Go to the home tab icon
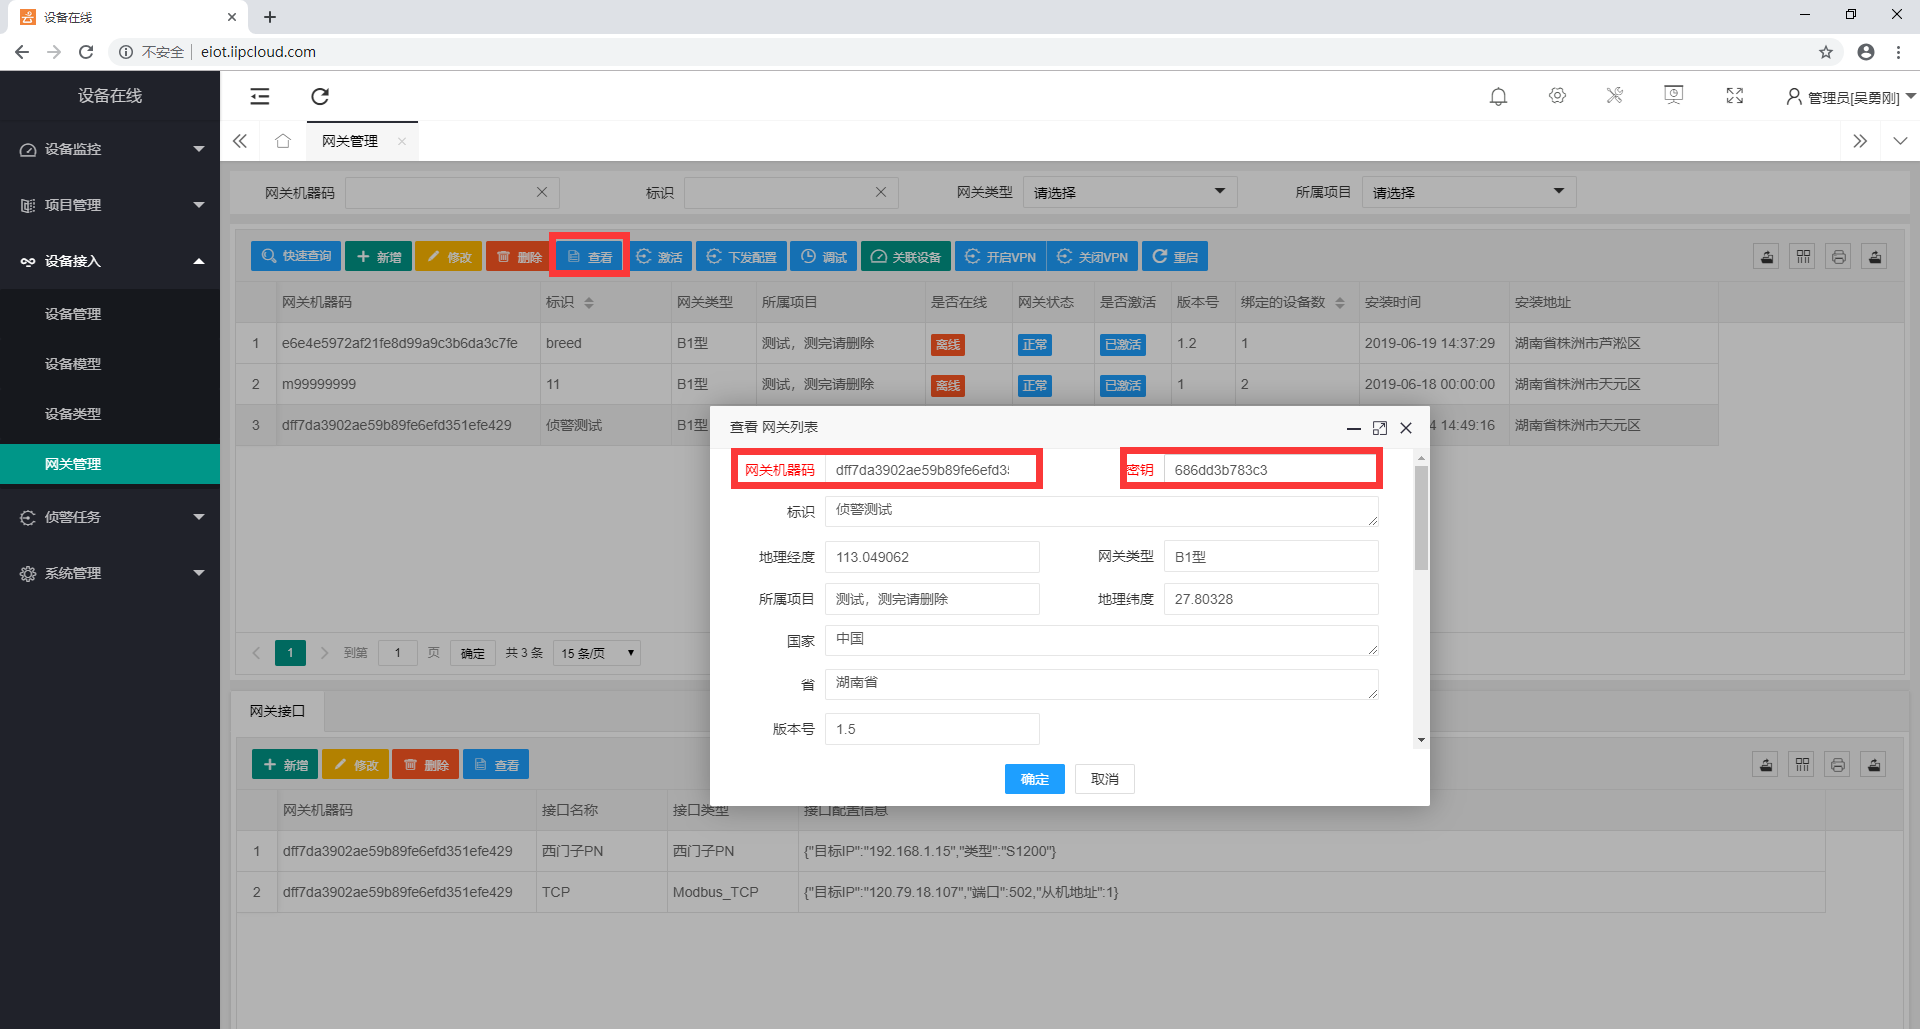Screen dimensions: 1920x1029 tap(283, 141)
